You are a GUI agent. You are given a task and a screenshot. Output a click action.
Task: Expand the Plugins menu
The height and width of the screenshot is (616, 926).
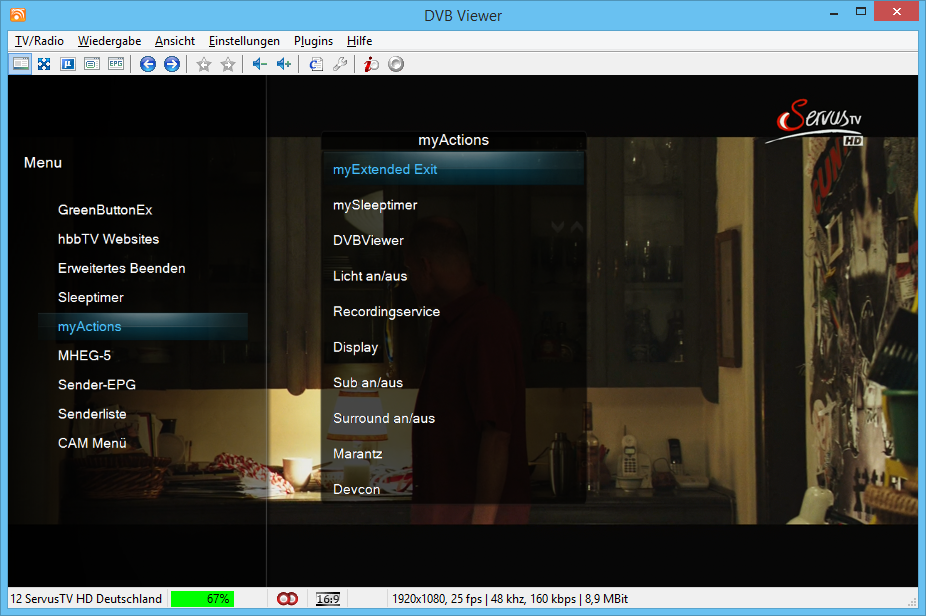tap(313, 41)
